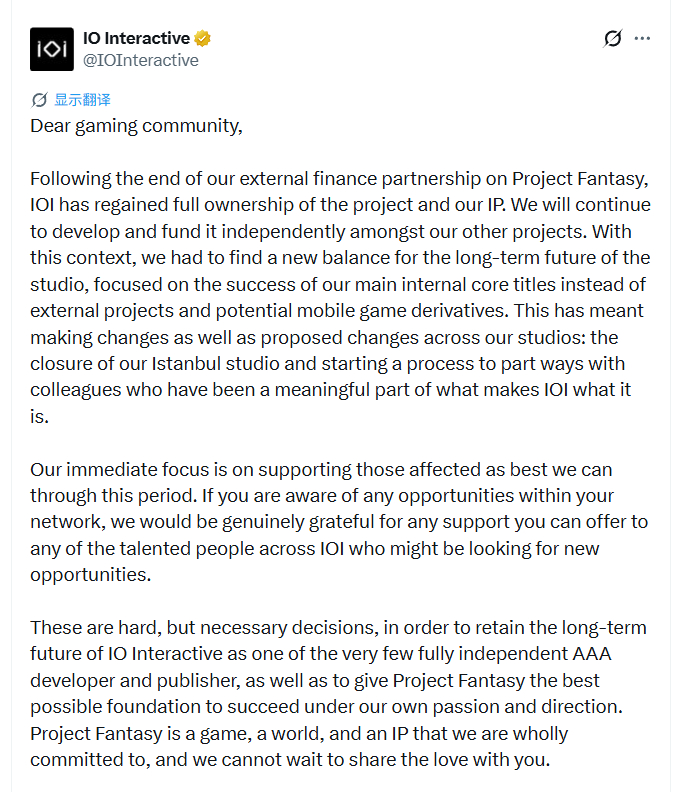Click the paragraph starting 'Following the end'
695x792 pixels.
coord(340,298)
